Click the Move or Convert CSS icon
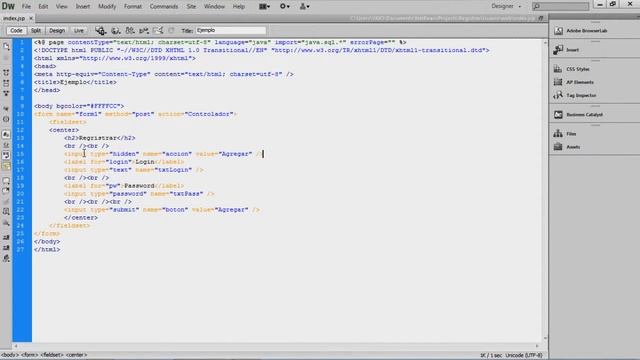This screenshot has height=360, width=640. tap(6, 223)
